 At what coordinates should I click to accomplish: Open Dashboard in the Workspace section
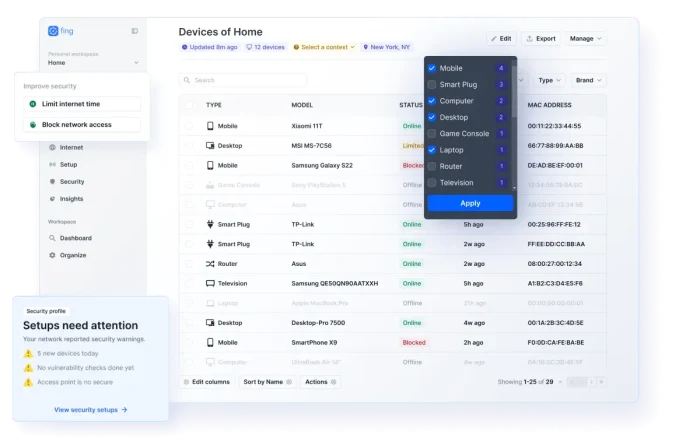point(75,238)
